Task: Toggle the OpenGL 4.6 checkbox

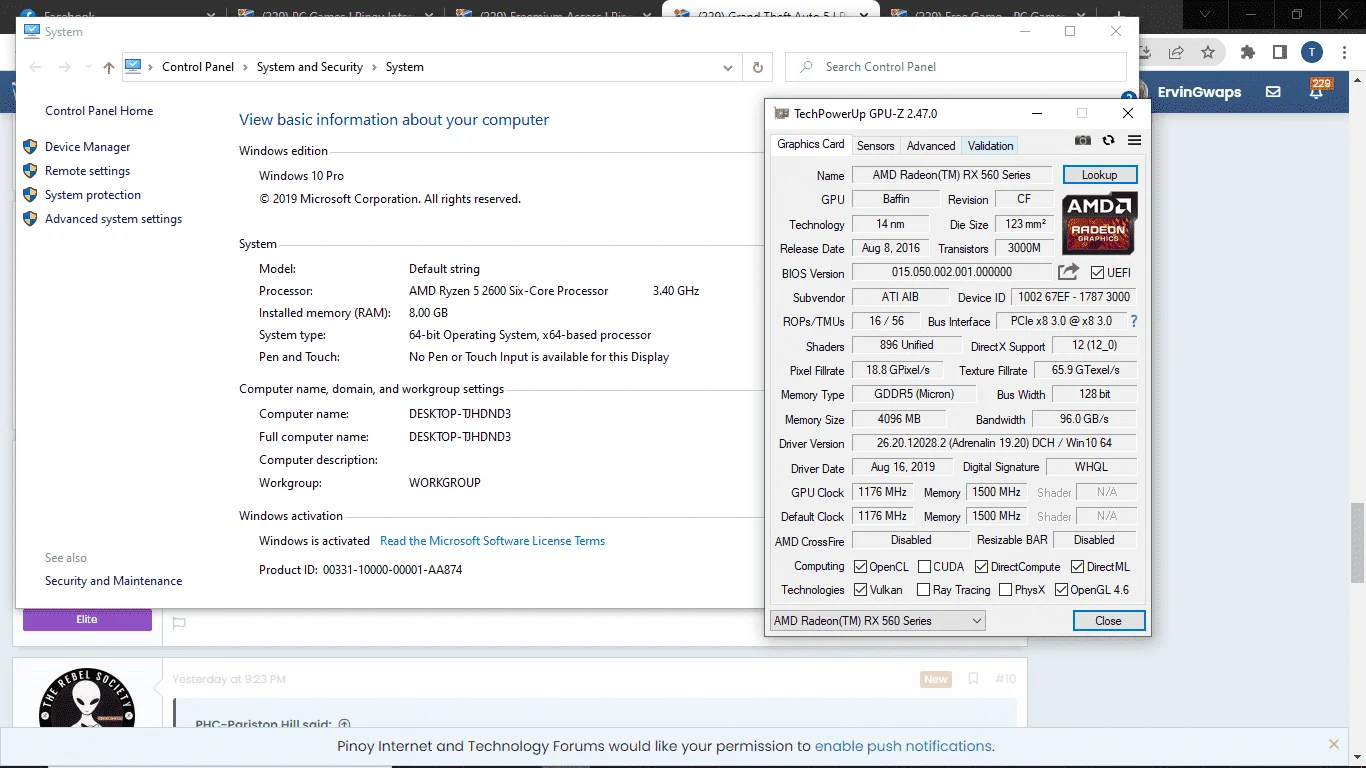Action: point(1061,590)
